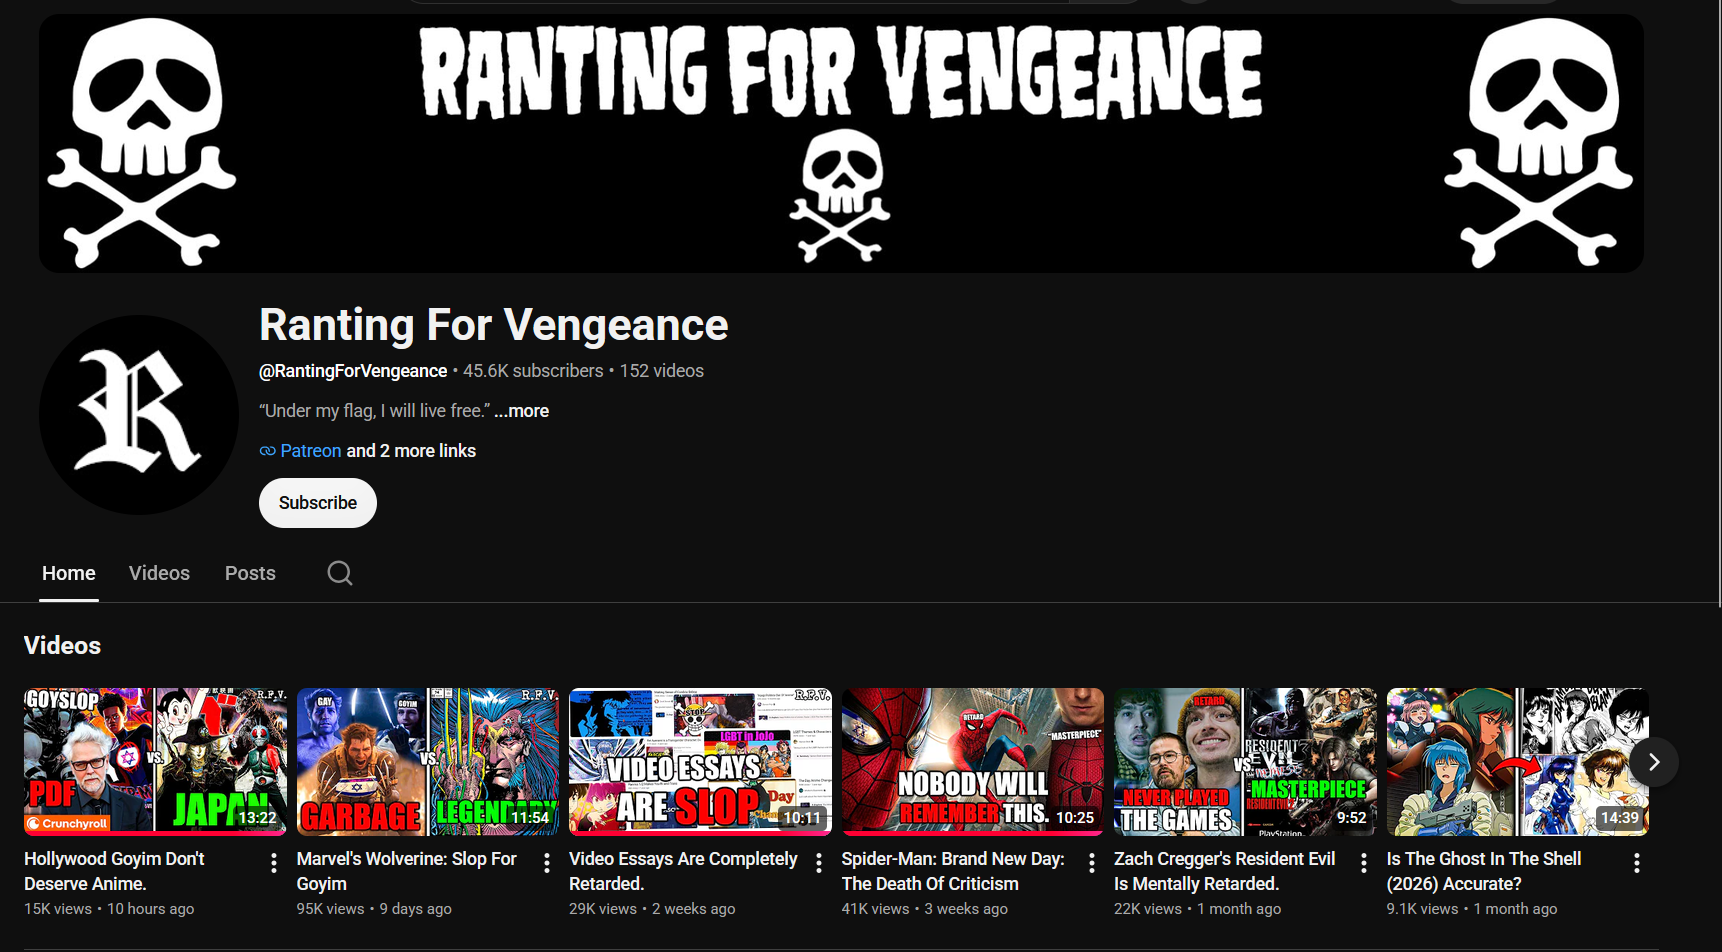Switch to the Home tab
This screenshot has width=1722, height=952.
69,573
